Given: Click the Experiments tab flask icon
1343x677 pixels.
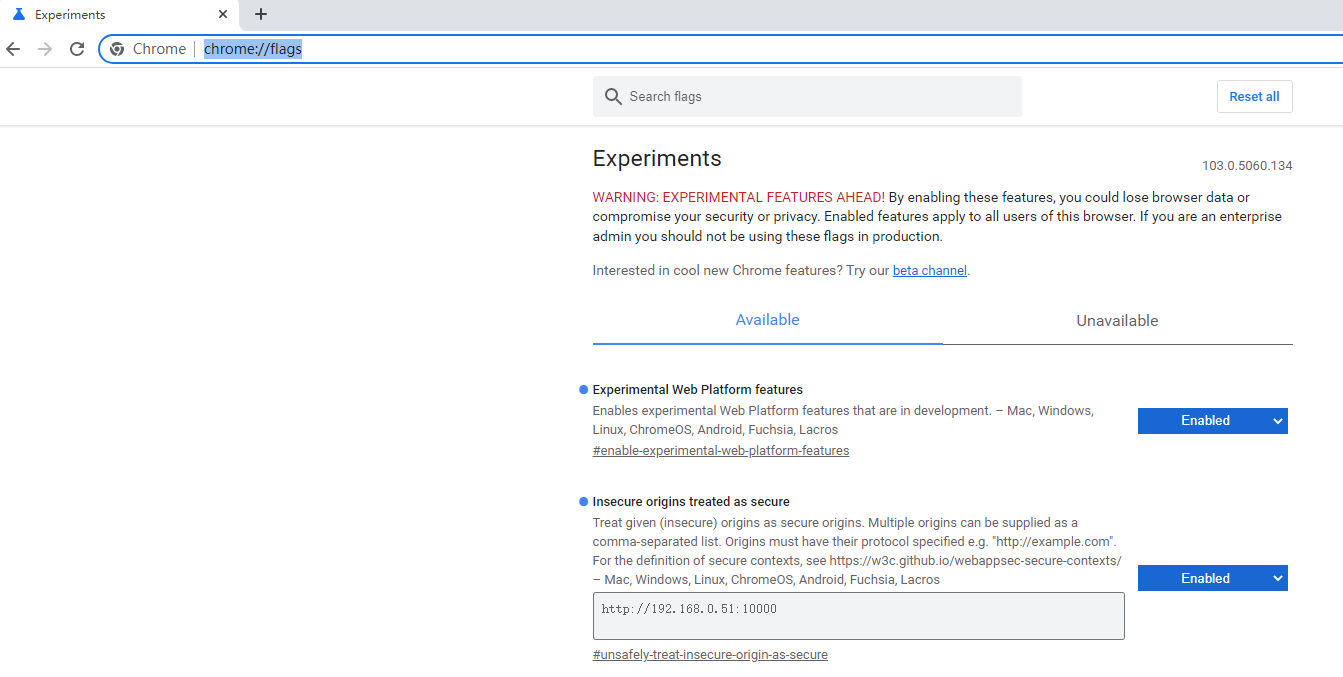Looking at the screenshot, I should click(18, 15).
